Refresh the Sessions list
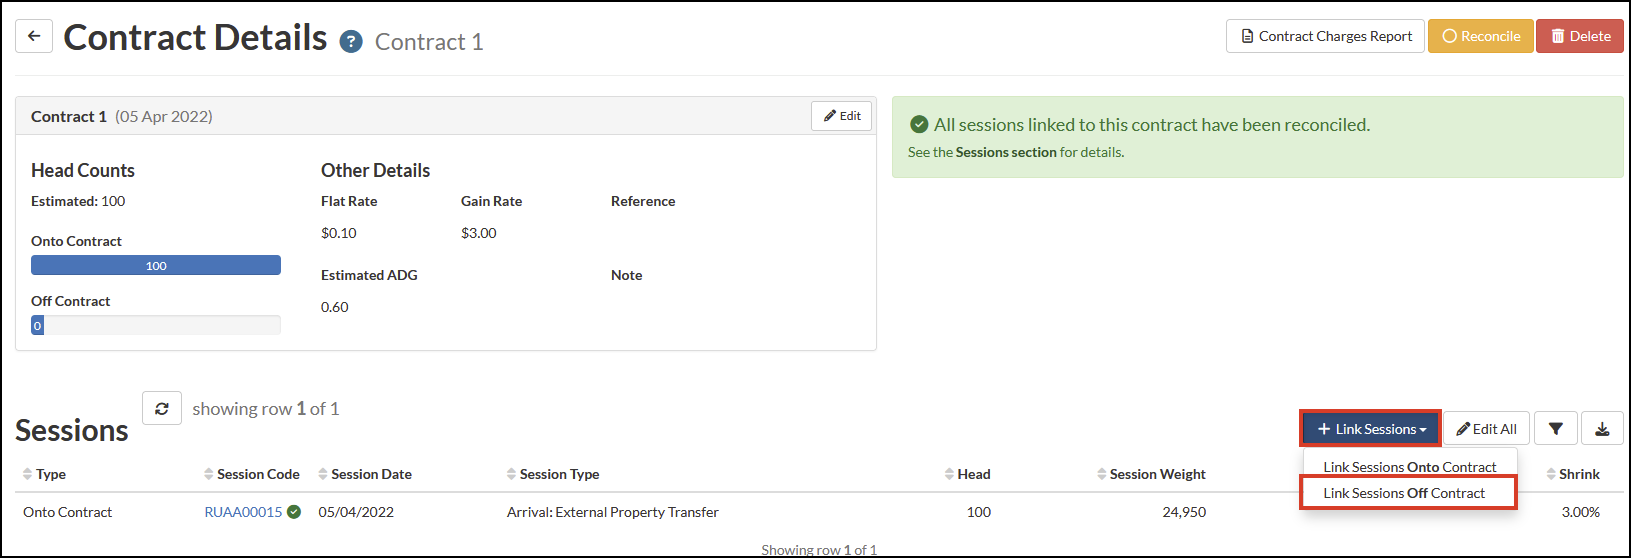Screen dimensions: 1631x558 [162, 408]
